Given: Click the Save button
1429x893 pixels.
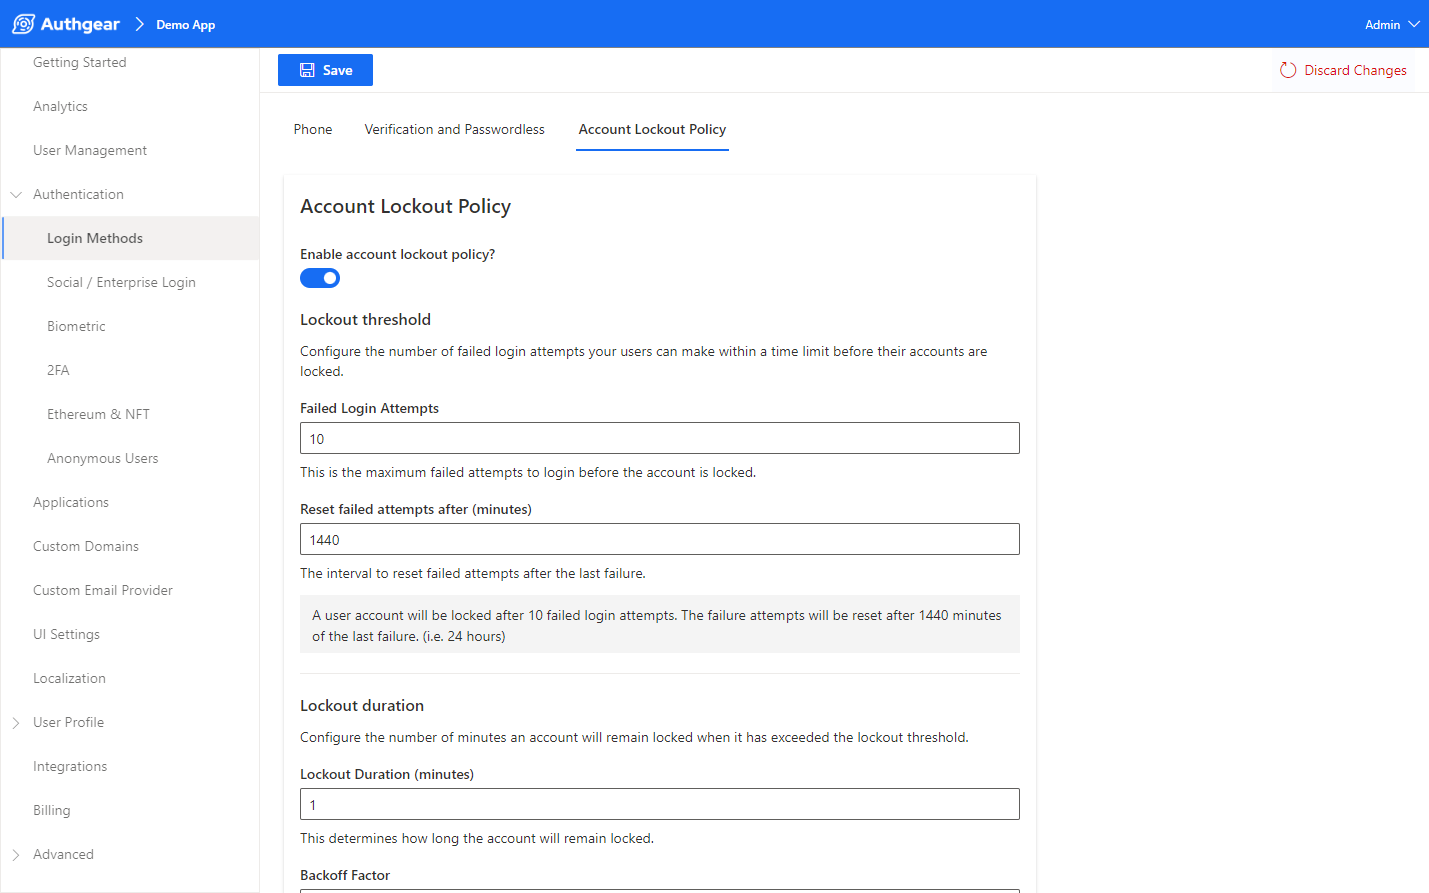Looking at the screenshot, I should pyautogui.click(x=325, y=70).
